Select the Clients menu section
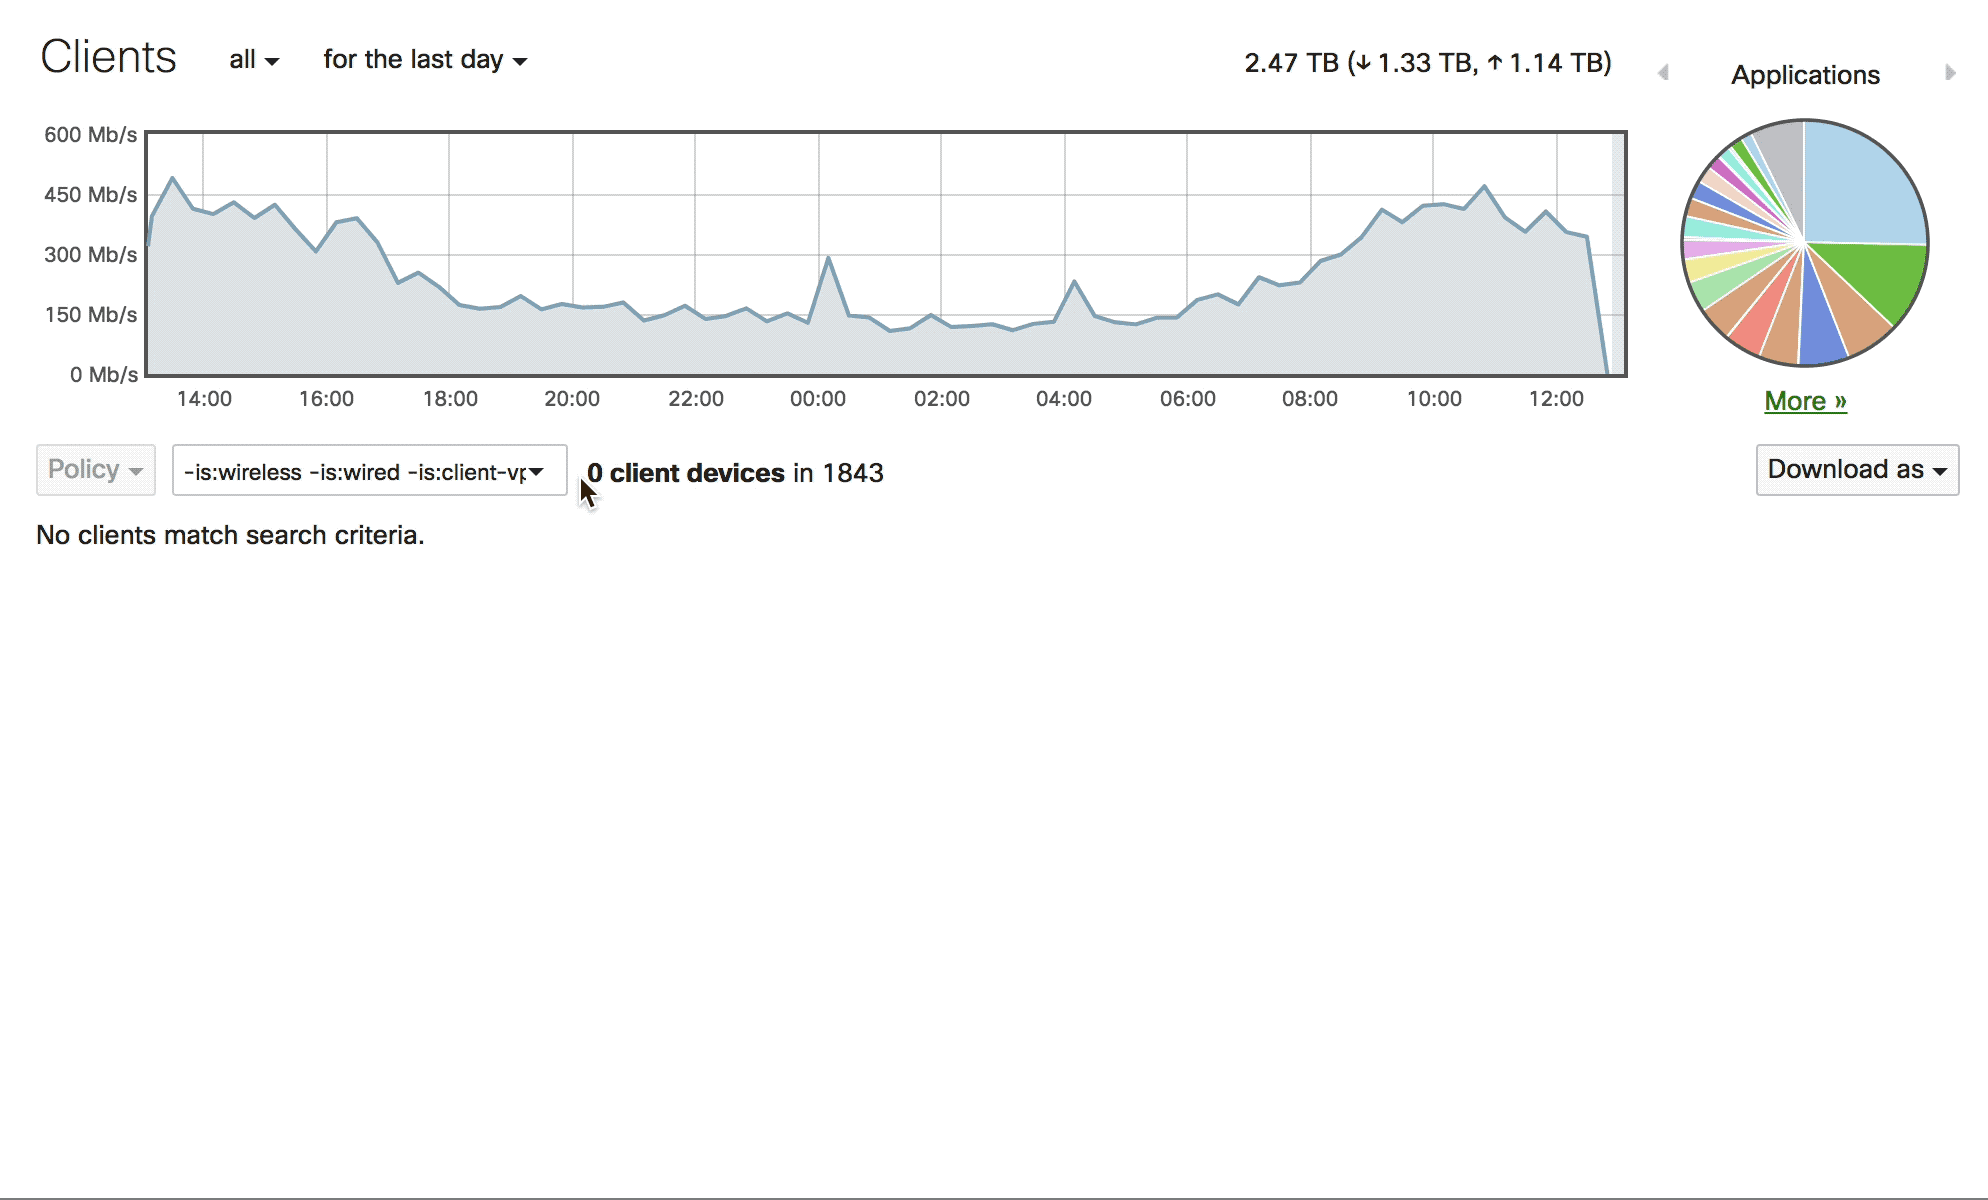Viewport: 1988px width, 1200px height. coord(108,57)
